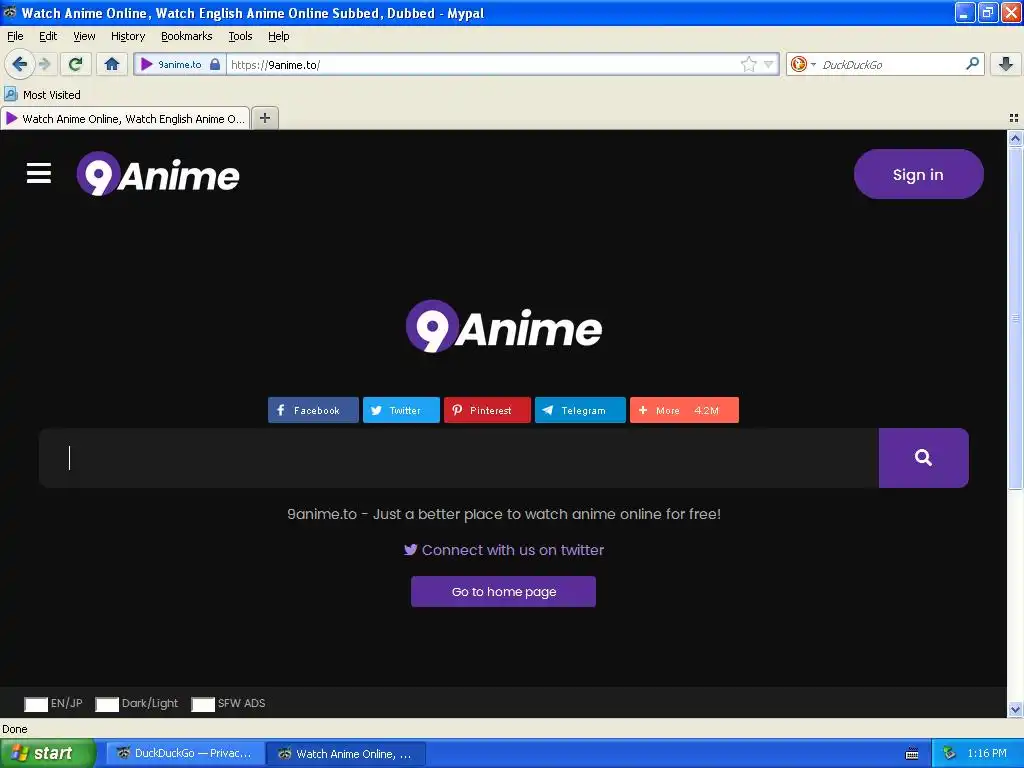The width and height of the screenshot is (1024, 768).
Task: Toggle the Dark/Light theme switch
Action: click(107, 704)
